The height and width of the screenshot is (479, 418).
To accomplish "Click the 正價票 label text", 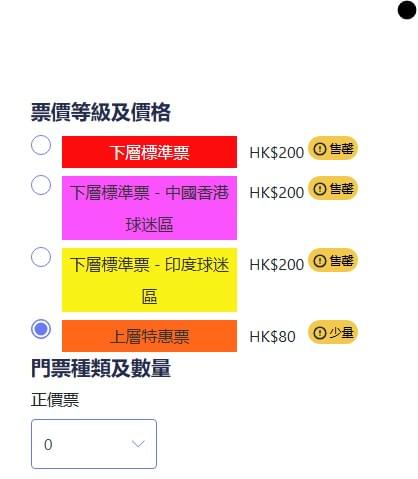I will (x=55, y=400).
